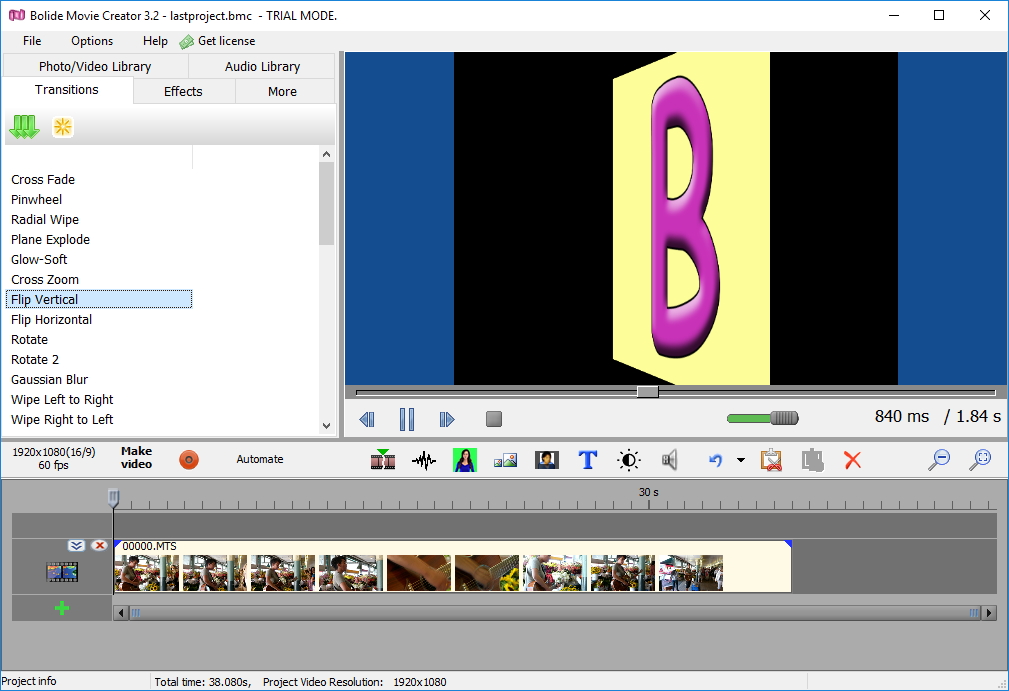
Task: Select the 00000.MTS clip on the timeline
Action: coord(452,566)
